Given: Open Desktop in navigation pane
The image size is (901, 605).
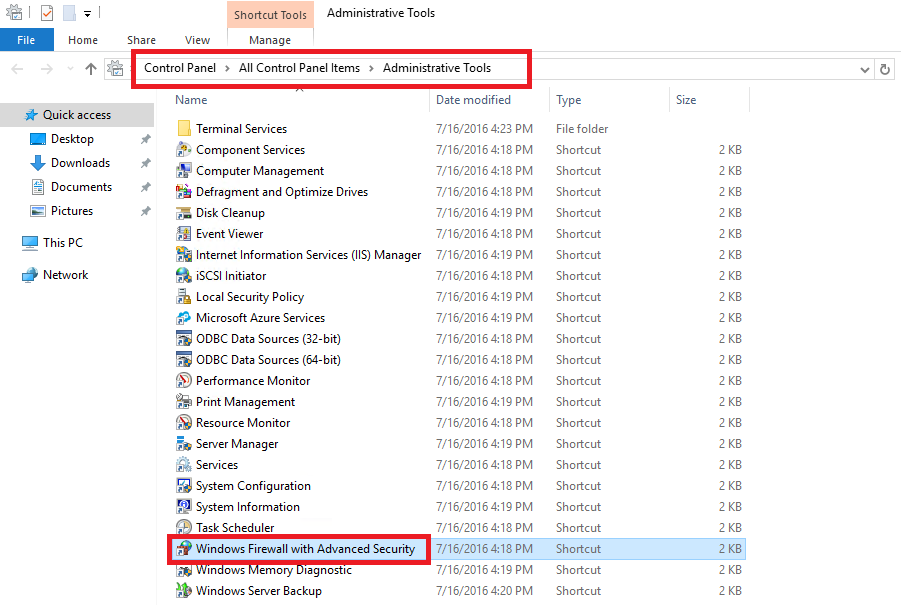Looking at the screenshot, I should coord(72,138).
